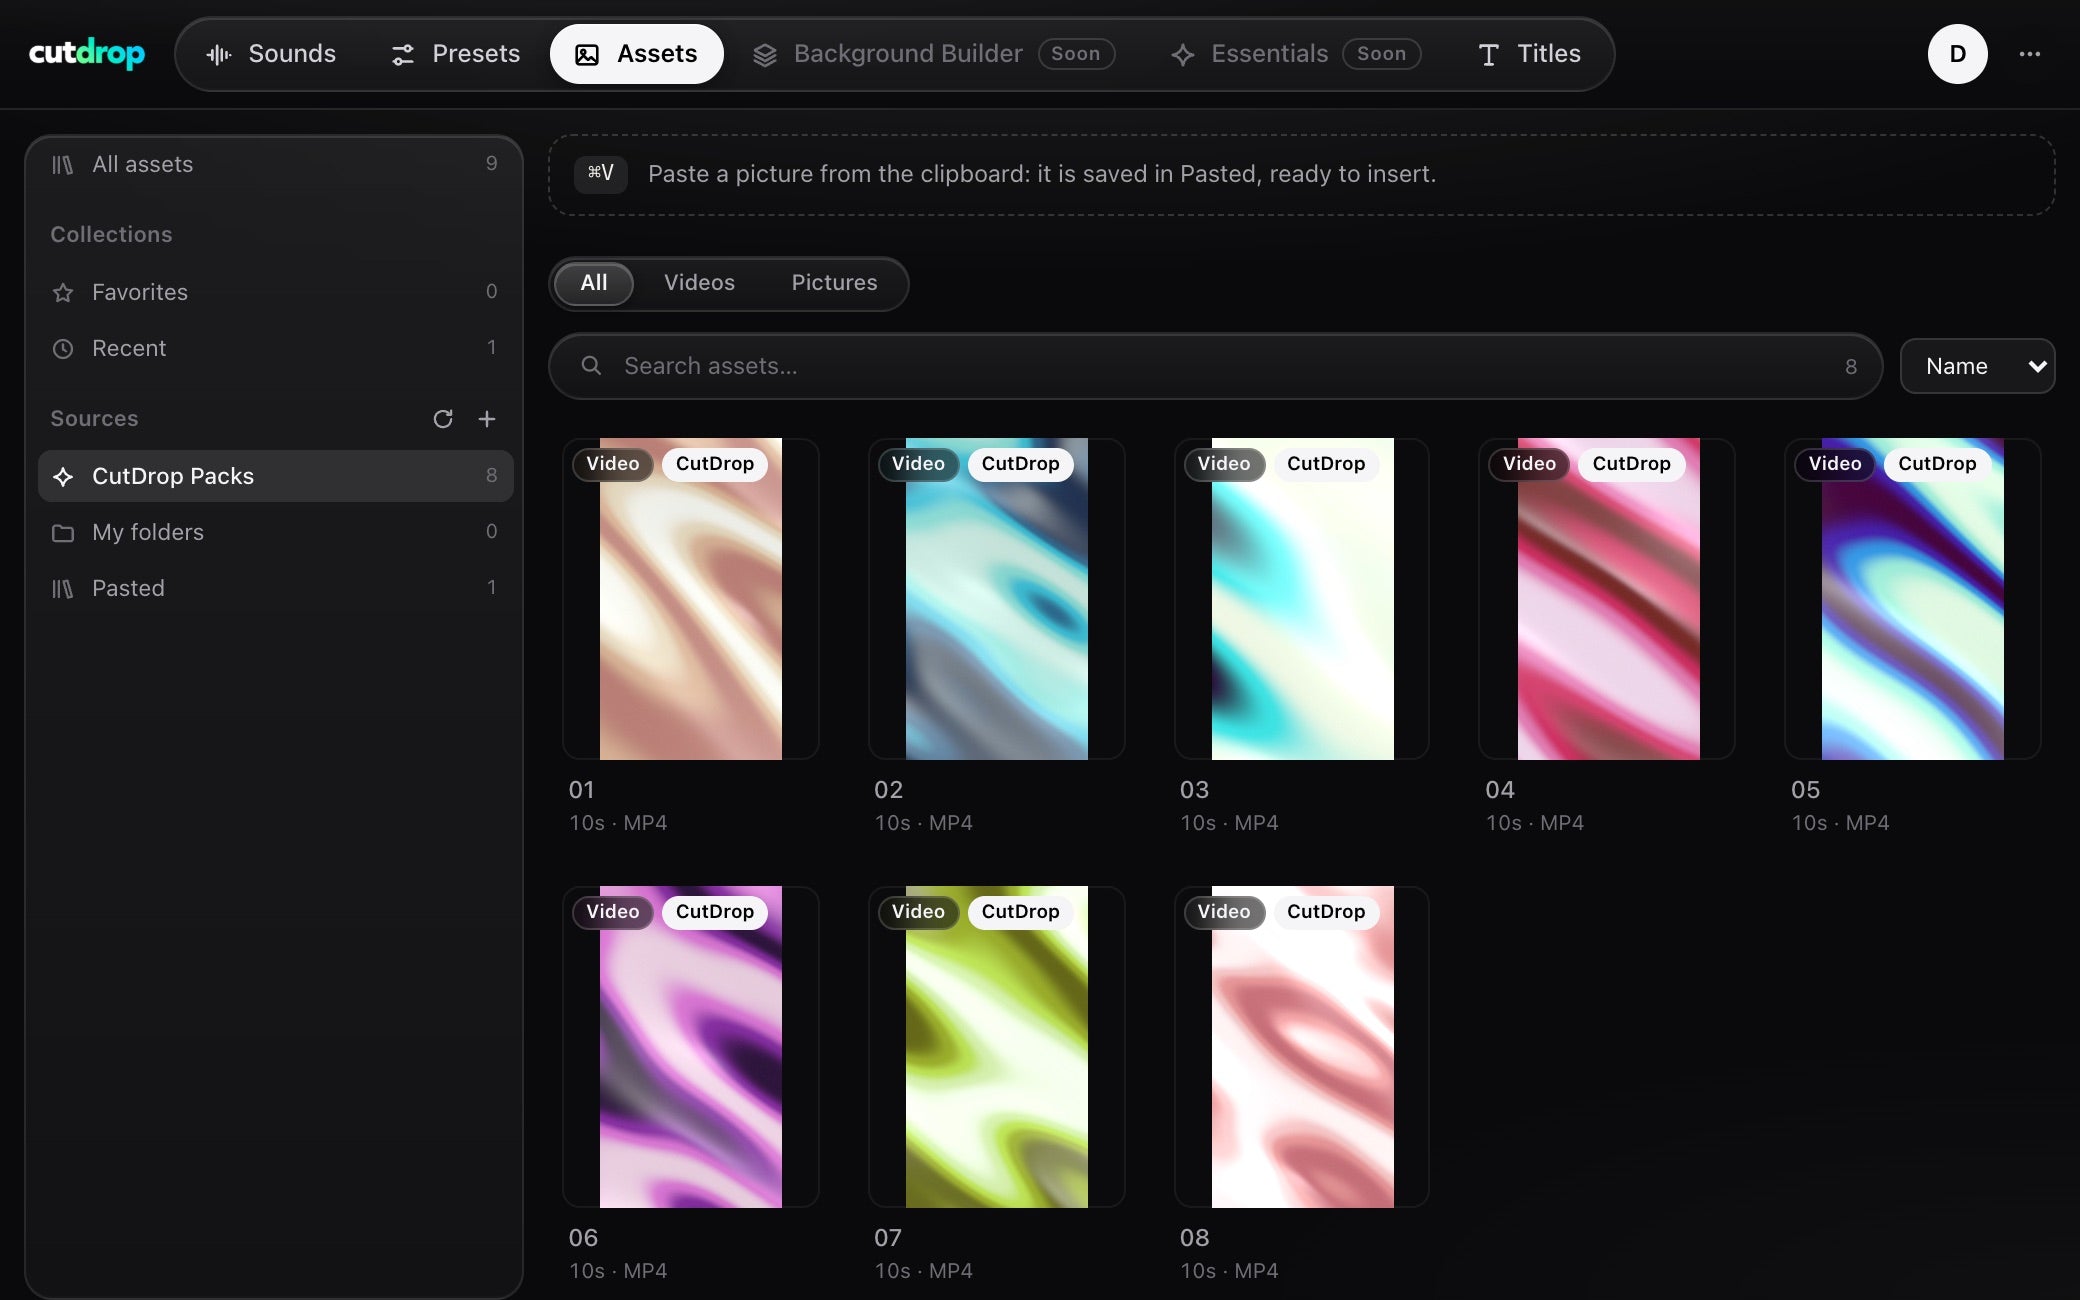
Task: Filter assets by Videos
Action: pyautogui.click(x=699, y=283)
